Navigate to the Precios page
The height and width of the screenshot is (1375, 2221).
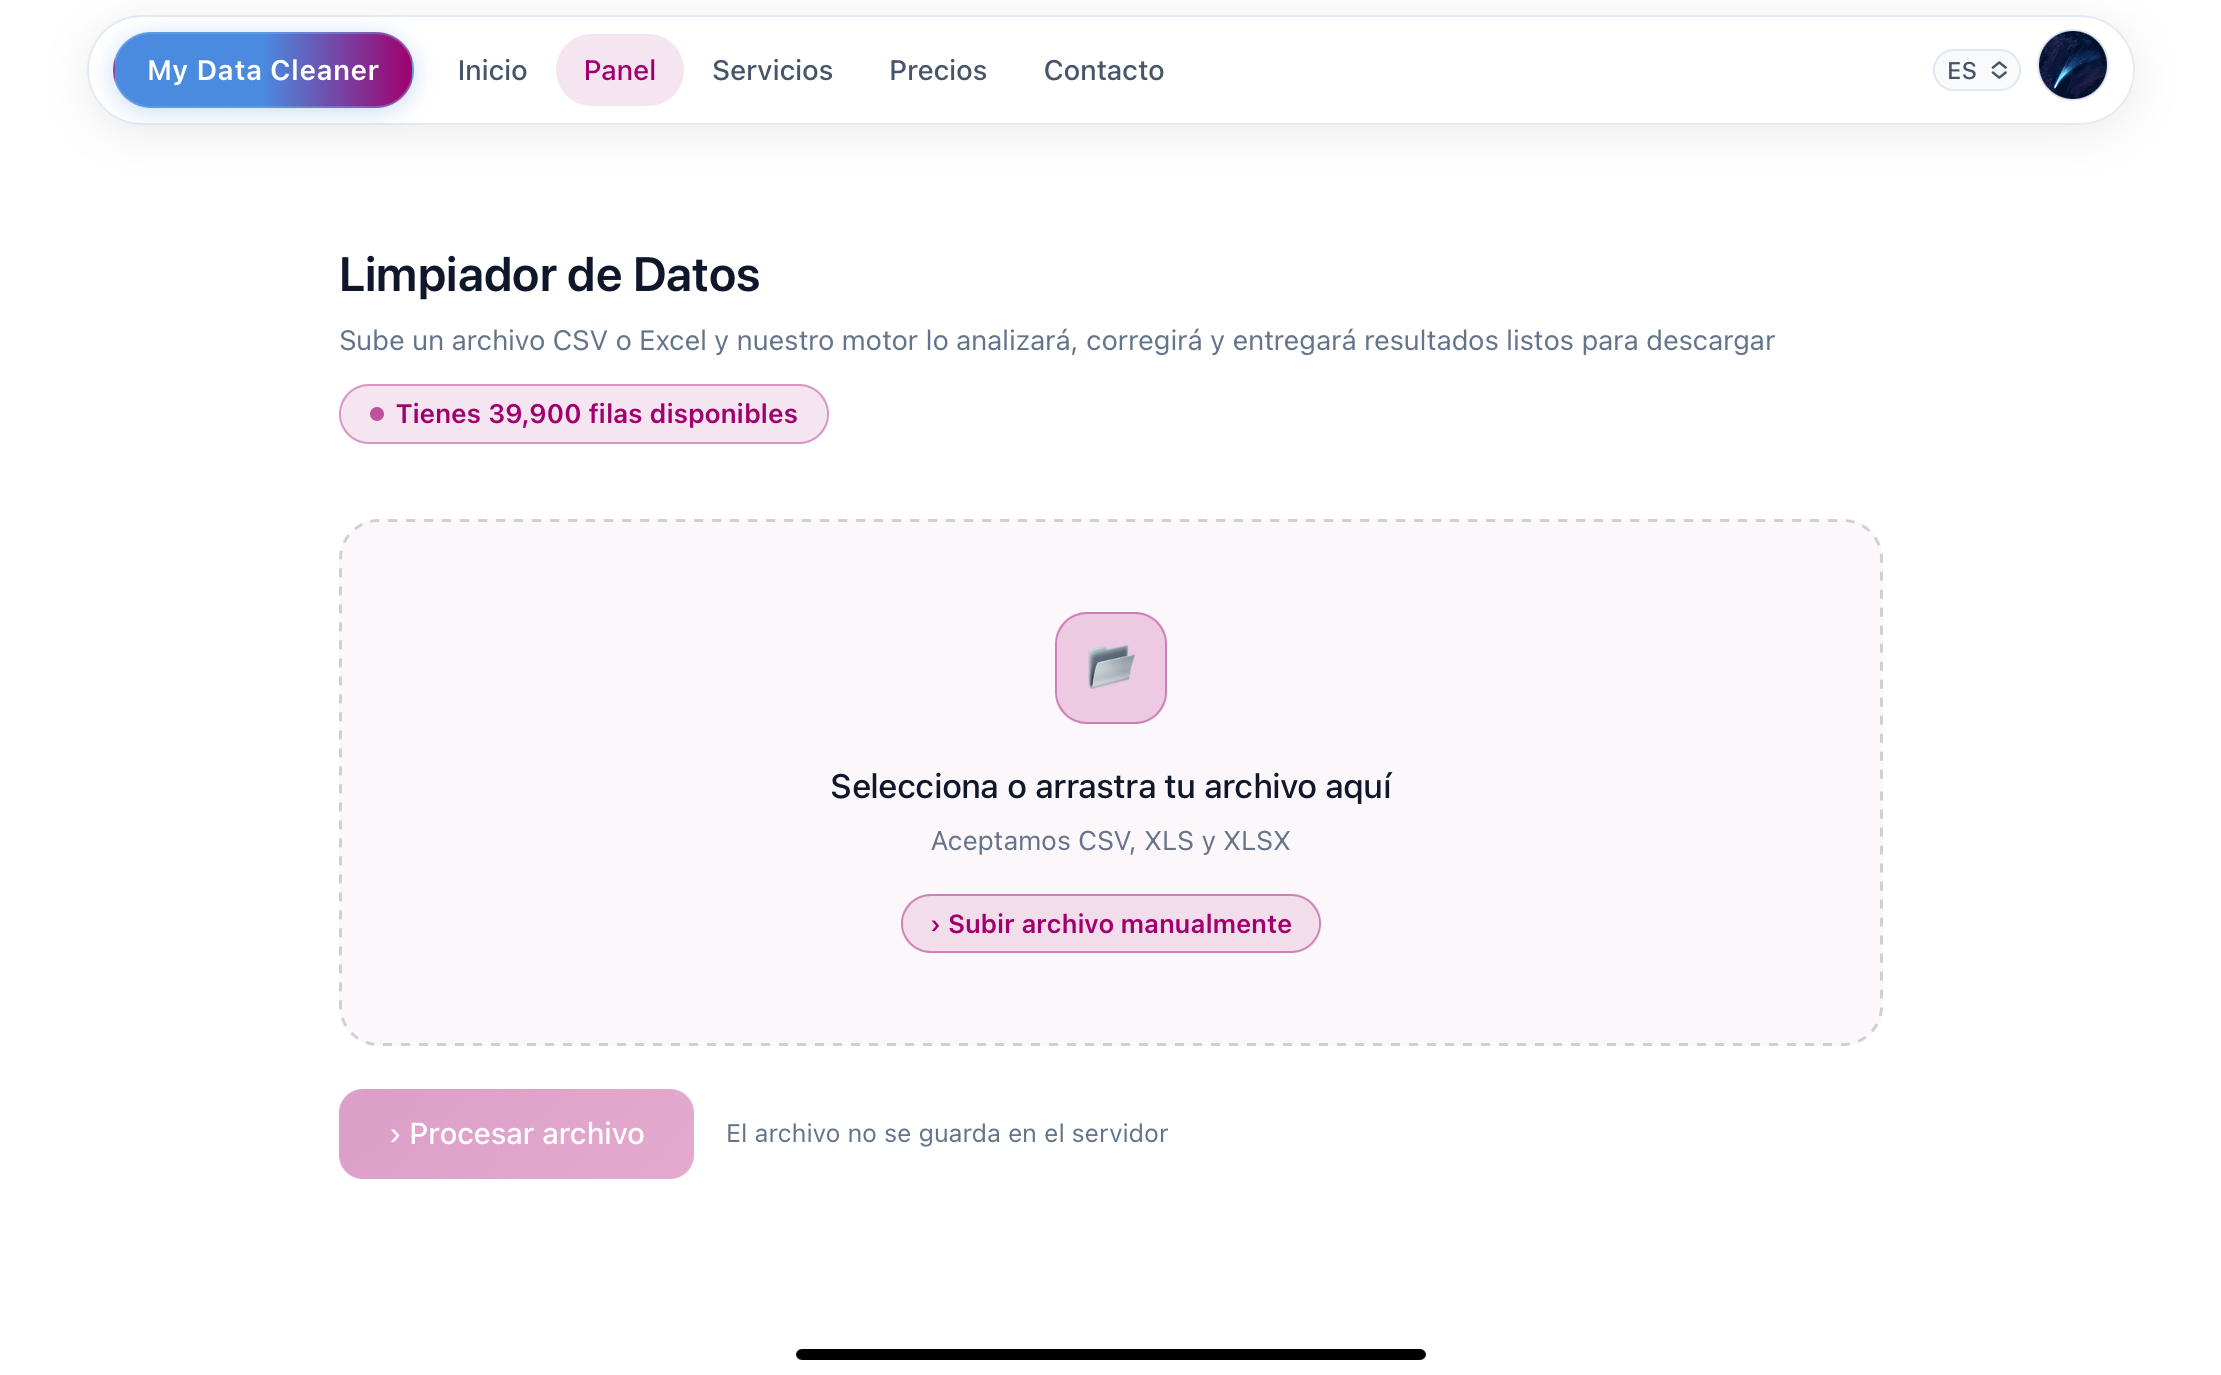pyautogui.click(x=938, y=70)
